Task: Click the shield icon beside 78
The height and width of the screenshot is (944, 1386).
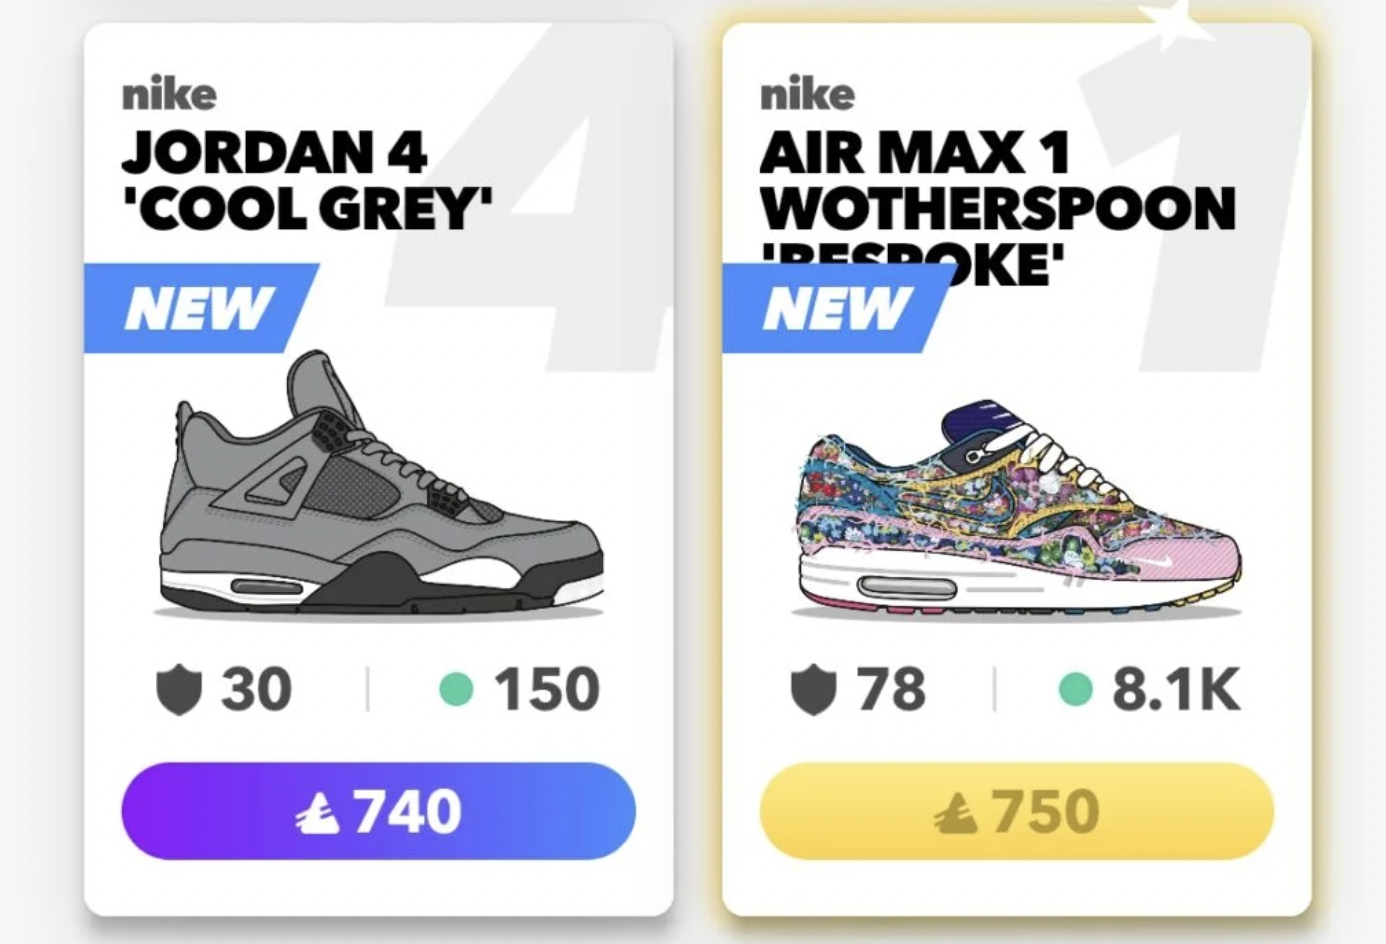Action: pos(813,690)
